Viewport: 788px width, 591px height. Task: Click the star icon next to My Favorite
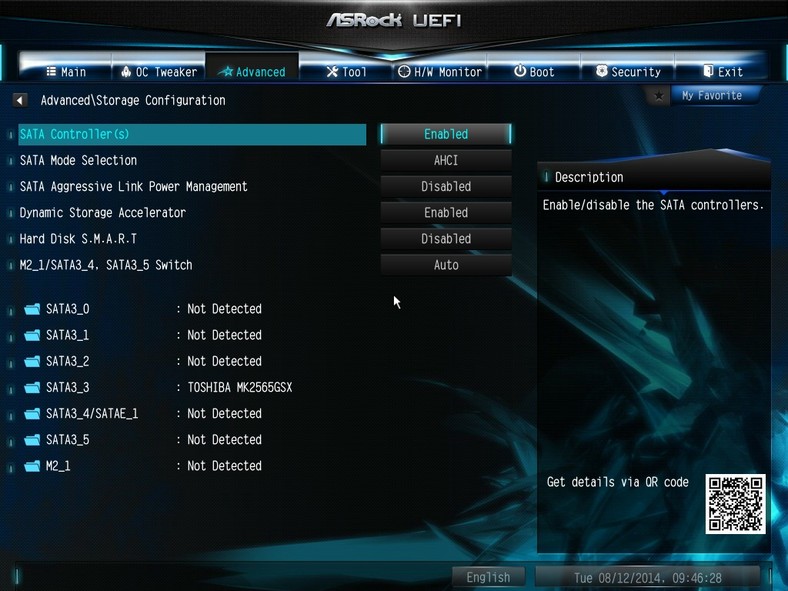[x=659, y=95]
